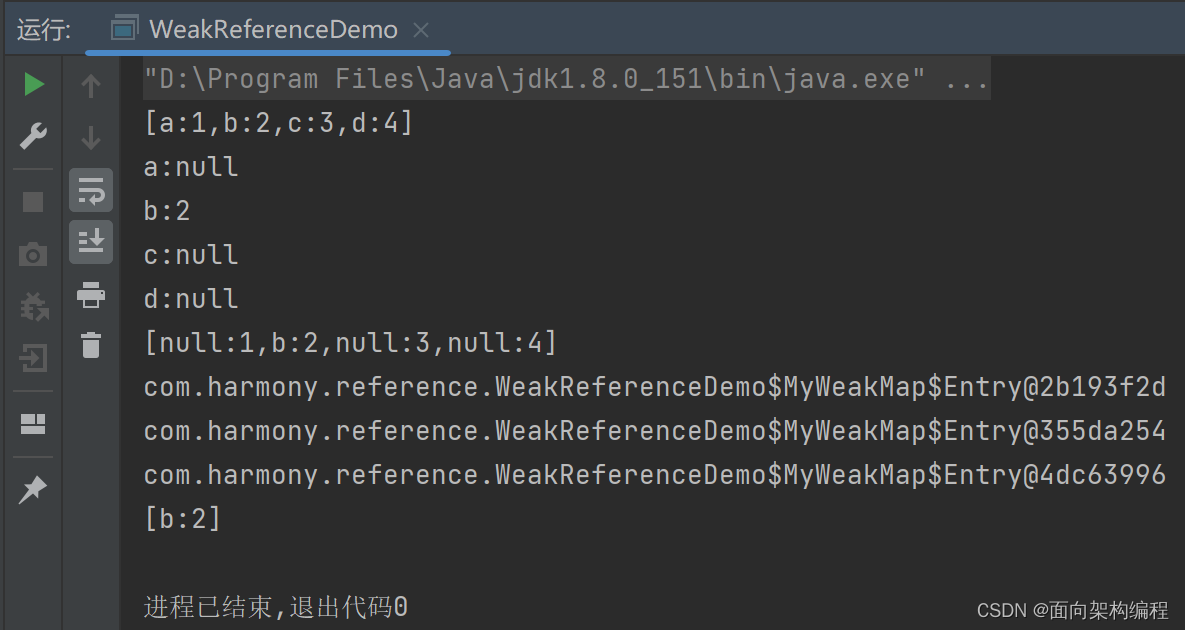
Task: Select the WeakReferenceDemo run tab
Action: [270, 29]
